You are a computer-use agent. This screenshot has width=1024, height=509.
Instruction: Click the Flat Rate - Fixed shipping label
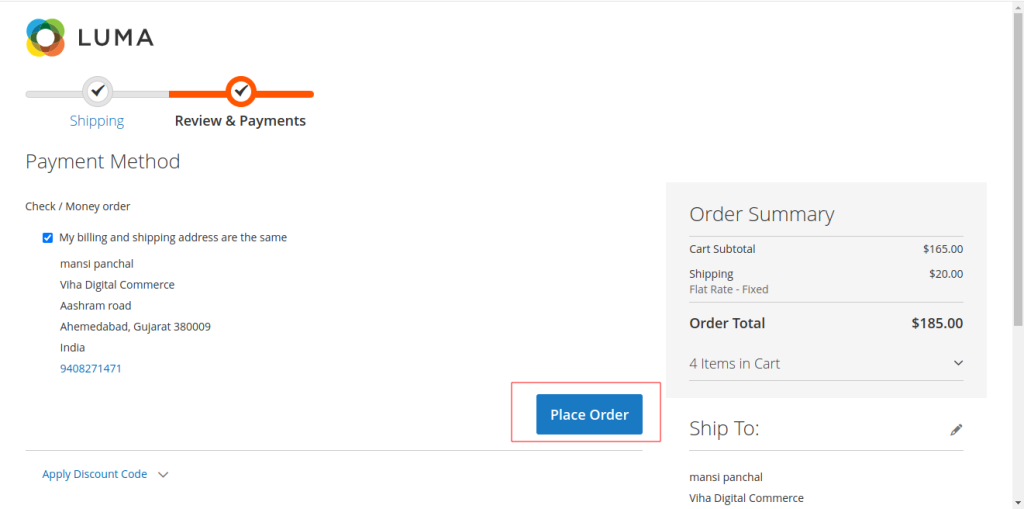[729, 289]
